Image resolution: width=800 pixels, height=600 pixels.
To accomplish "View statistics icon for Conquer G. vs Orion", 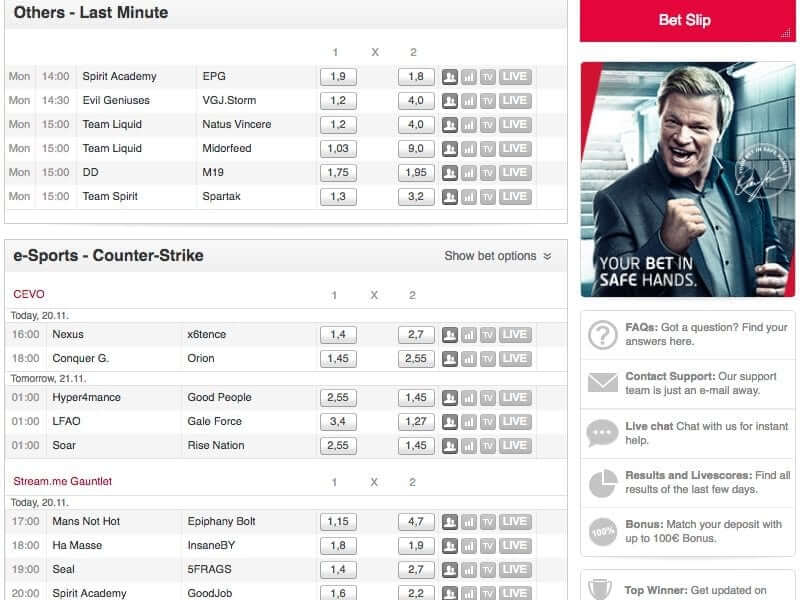I will click(x=469, y=359).
